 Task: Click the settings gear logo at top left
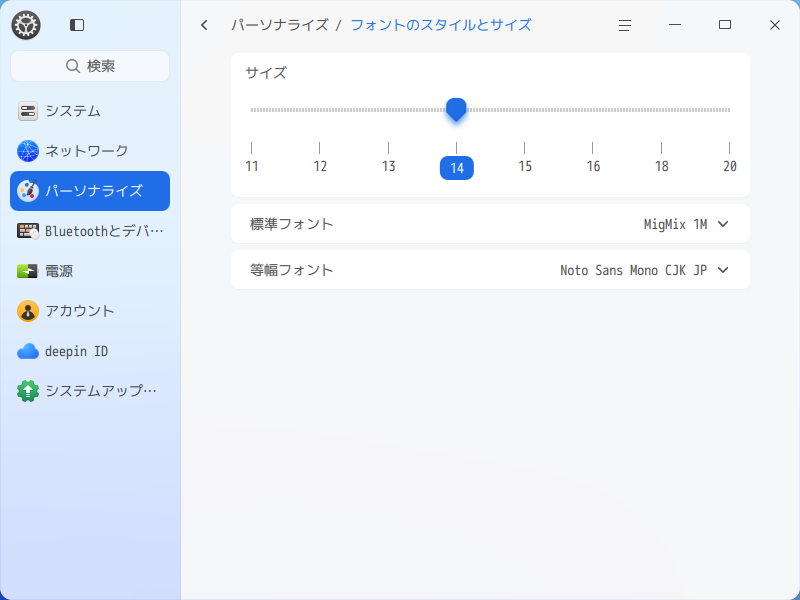[25, 25]
